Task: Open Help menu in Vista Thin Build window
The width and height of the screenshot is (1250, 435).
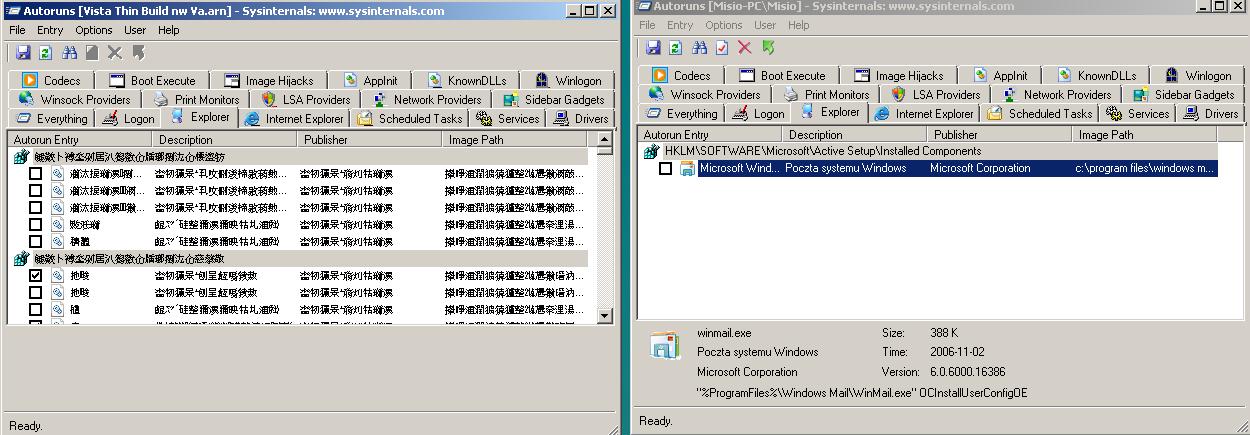Action: coord(169,30)
